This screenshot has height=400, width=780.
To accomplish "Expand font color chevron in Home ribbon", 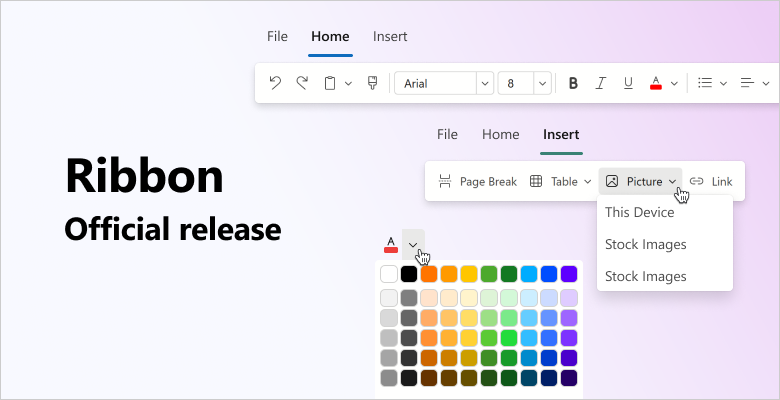I will pos(674,84).
